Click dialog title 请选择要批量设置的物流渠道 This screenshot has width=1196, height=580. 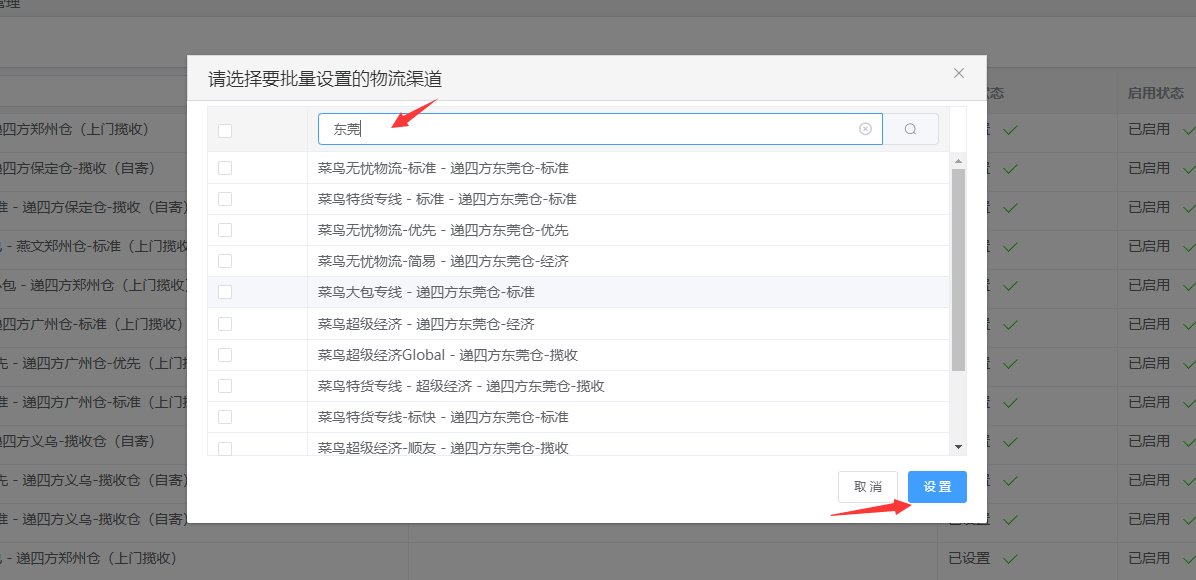[x=325, y=79]
